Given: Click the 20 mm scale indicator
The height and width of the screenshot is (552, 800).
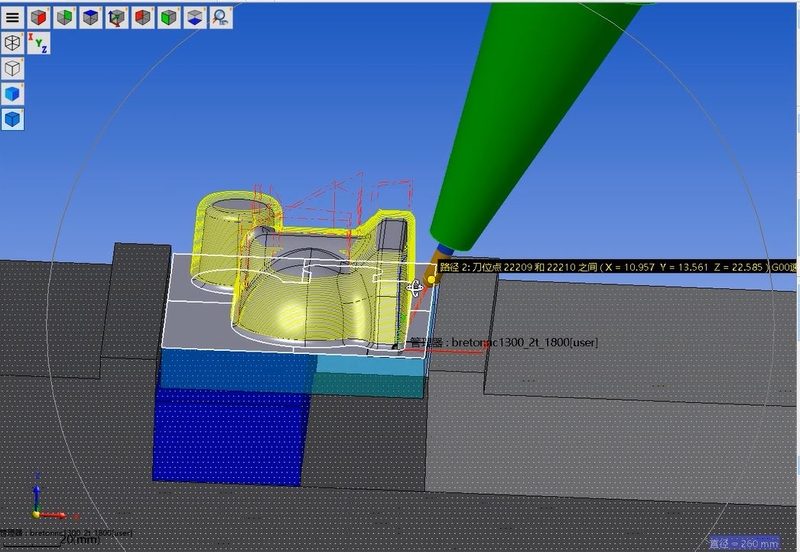Looking at the screenshot, I should point(80,539).
